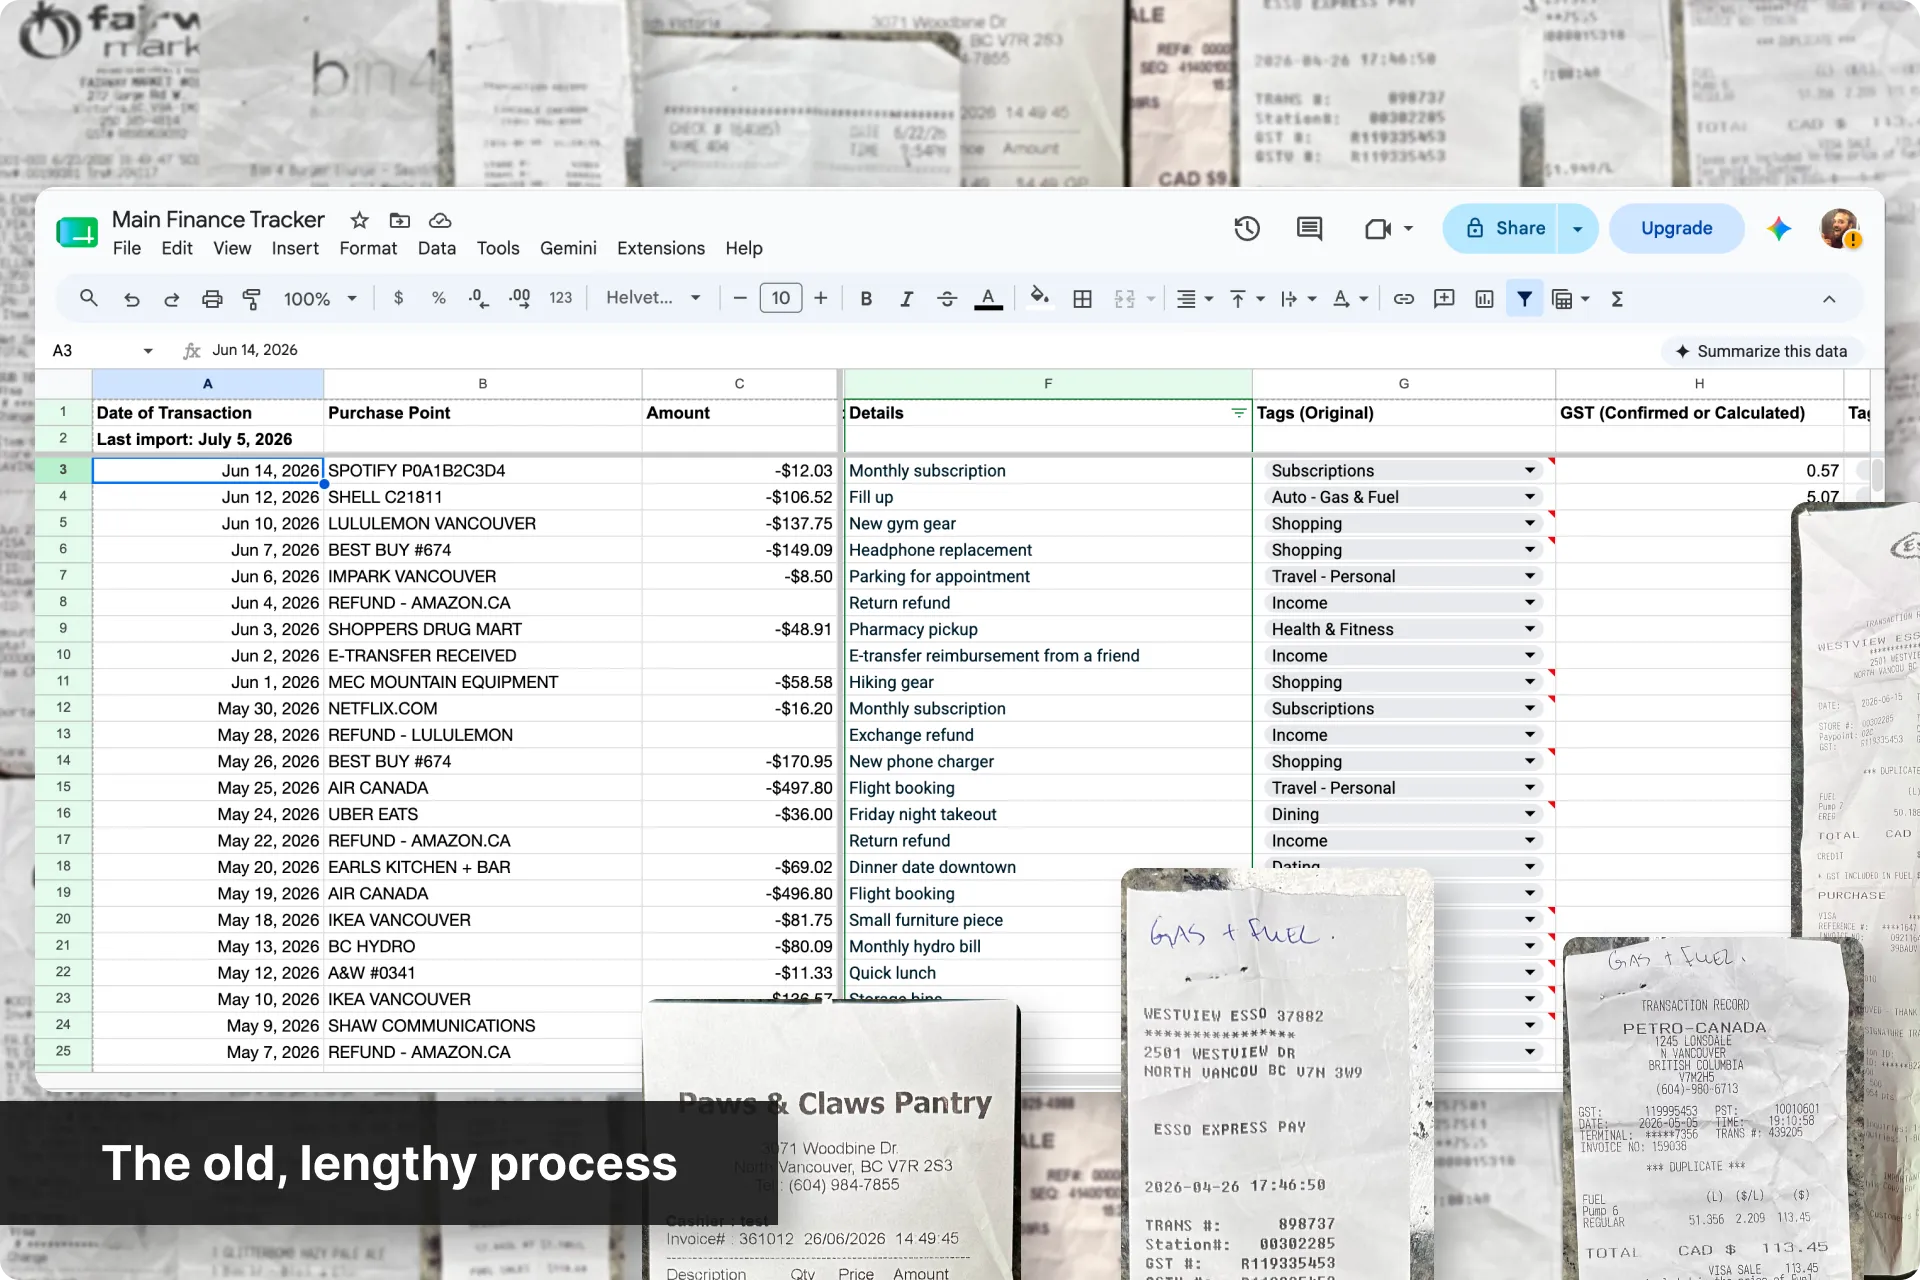The image size is (1920, 1280).
Task: Toggle strikethrough formatting
Action: (947, 298)
